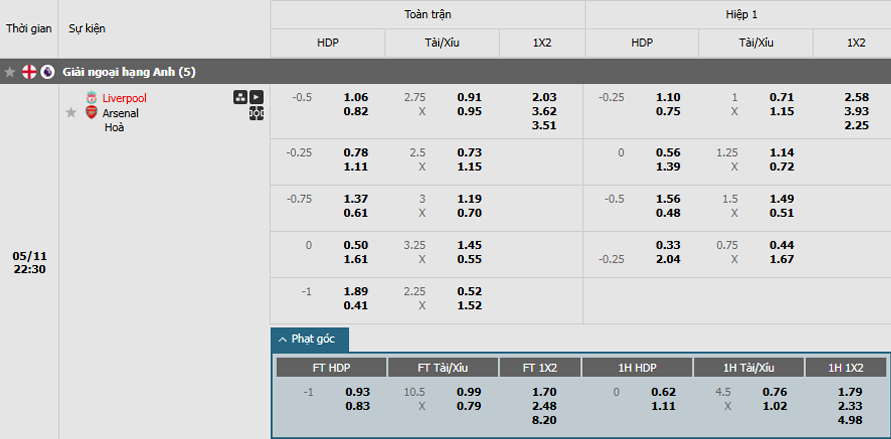Open live stream play icon for Liverpool match
The width and height of the screenshot is (891, 439).
257,97
